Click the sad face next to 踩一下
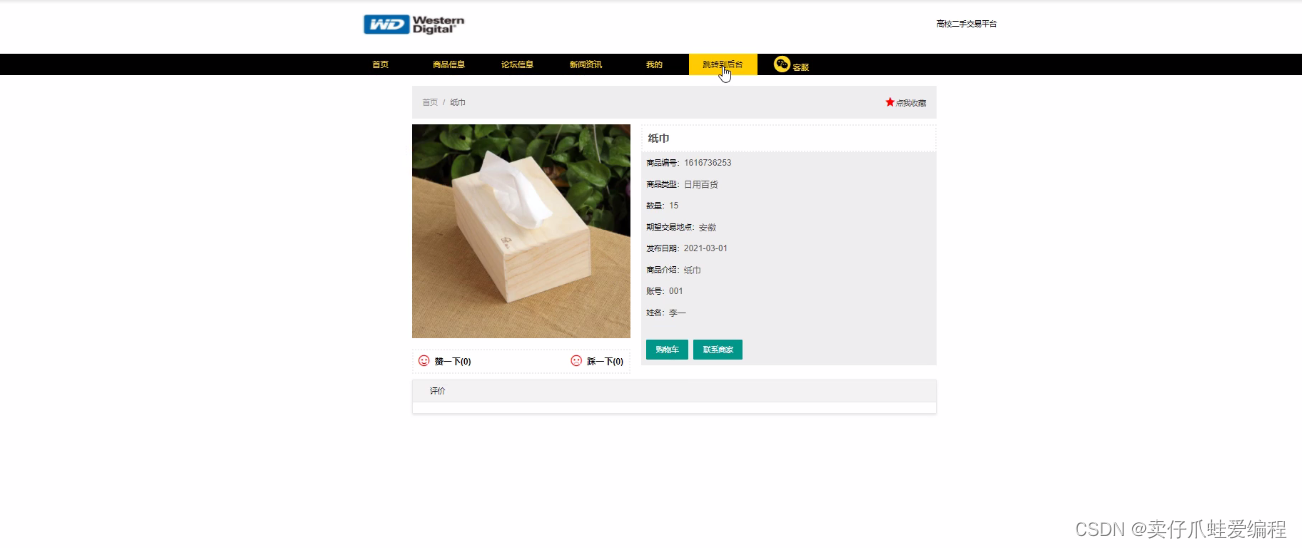 tap(576, 361)
